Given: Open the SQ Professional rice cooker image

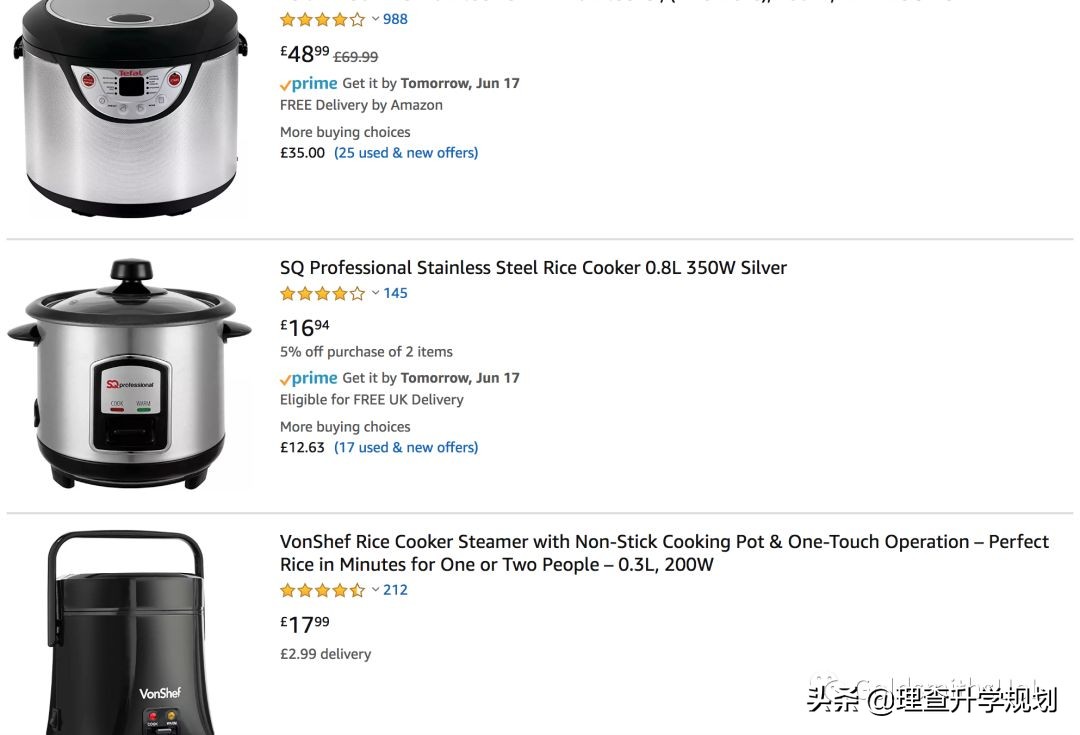Looking at the screenshot, I should pos(130,375).
